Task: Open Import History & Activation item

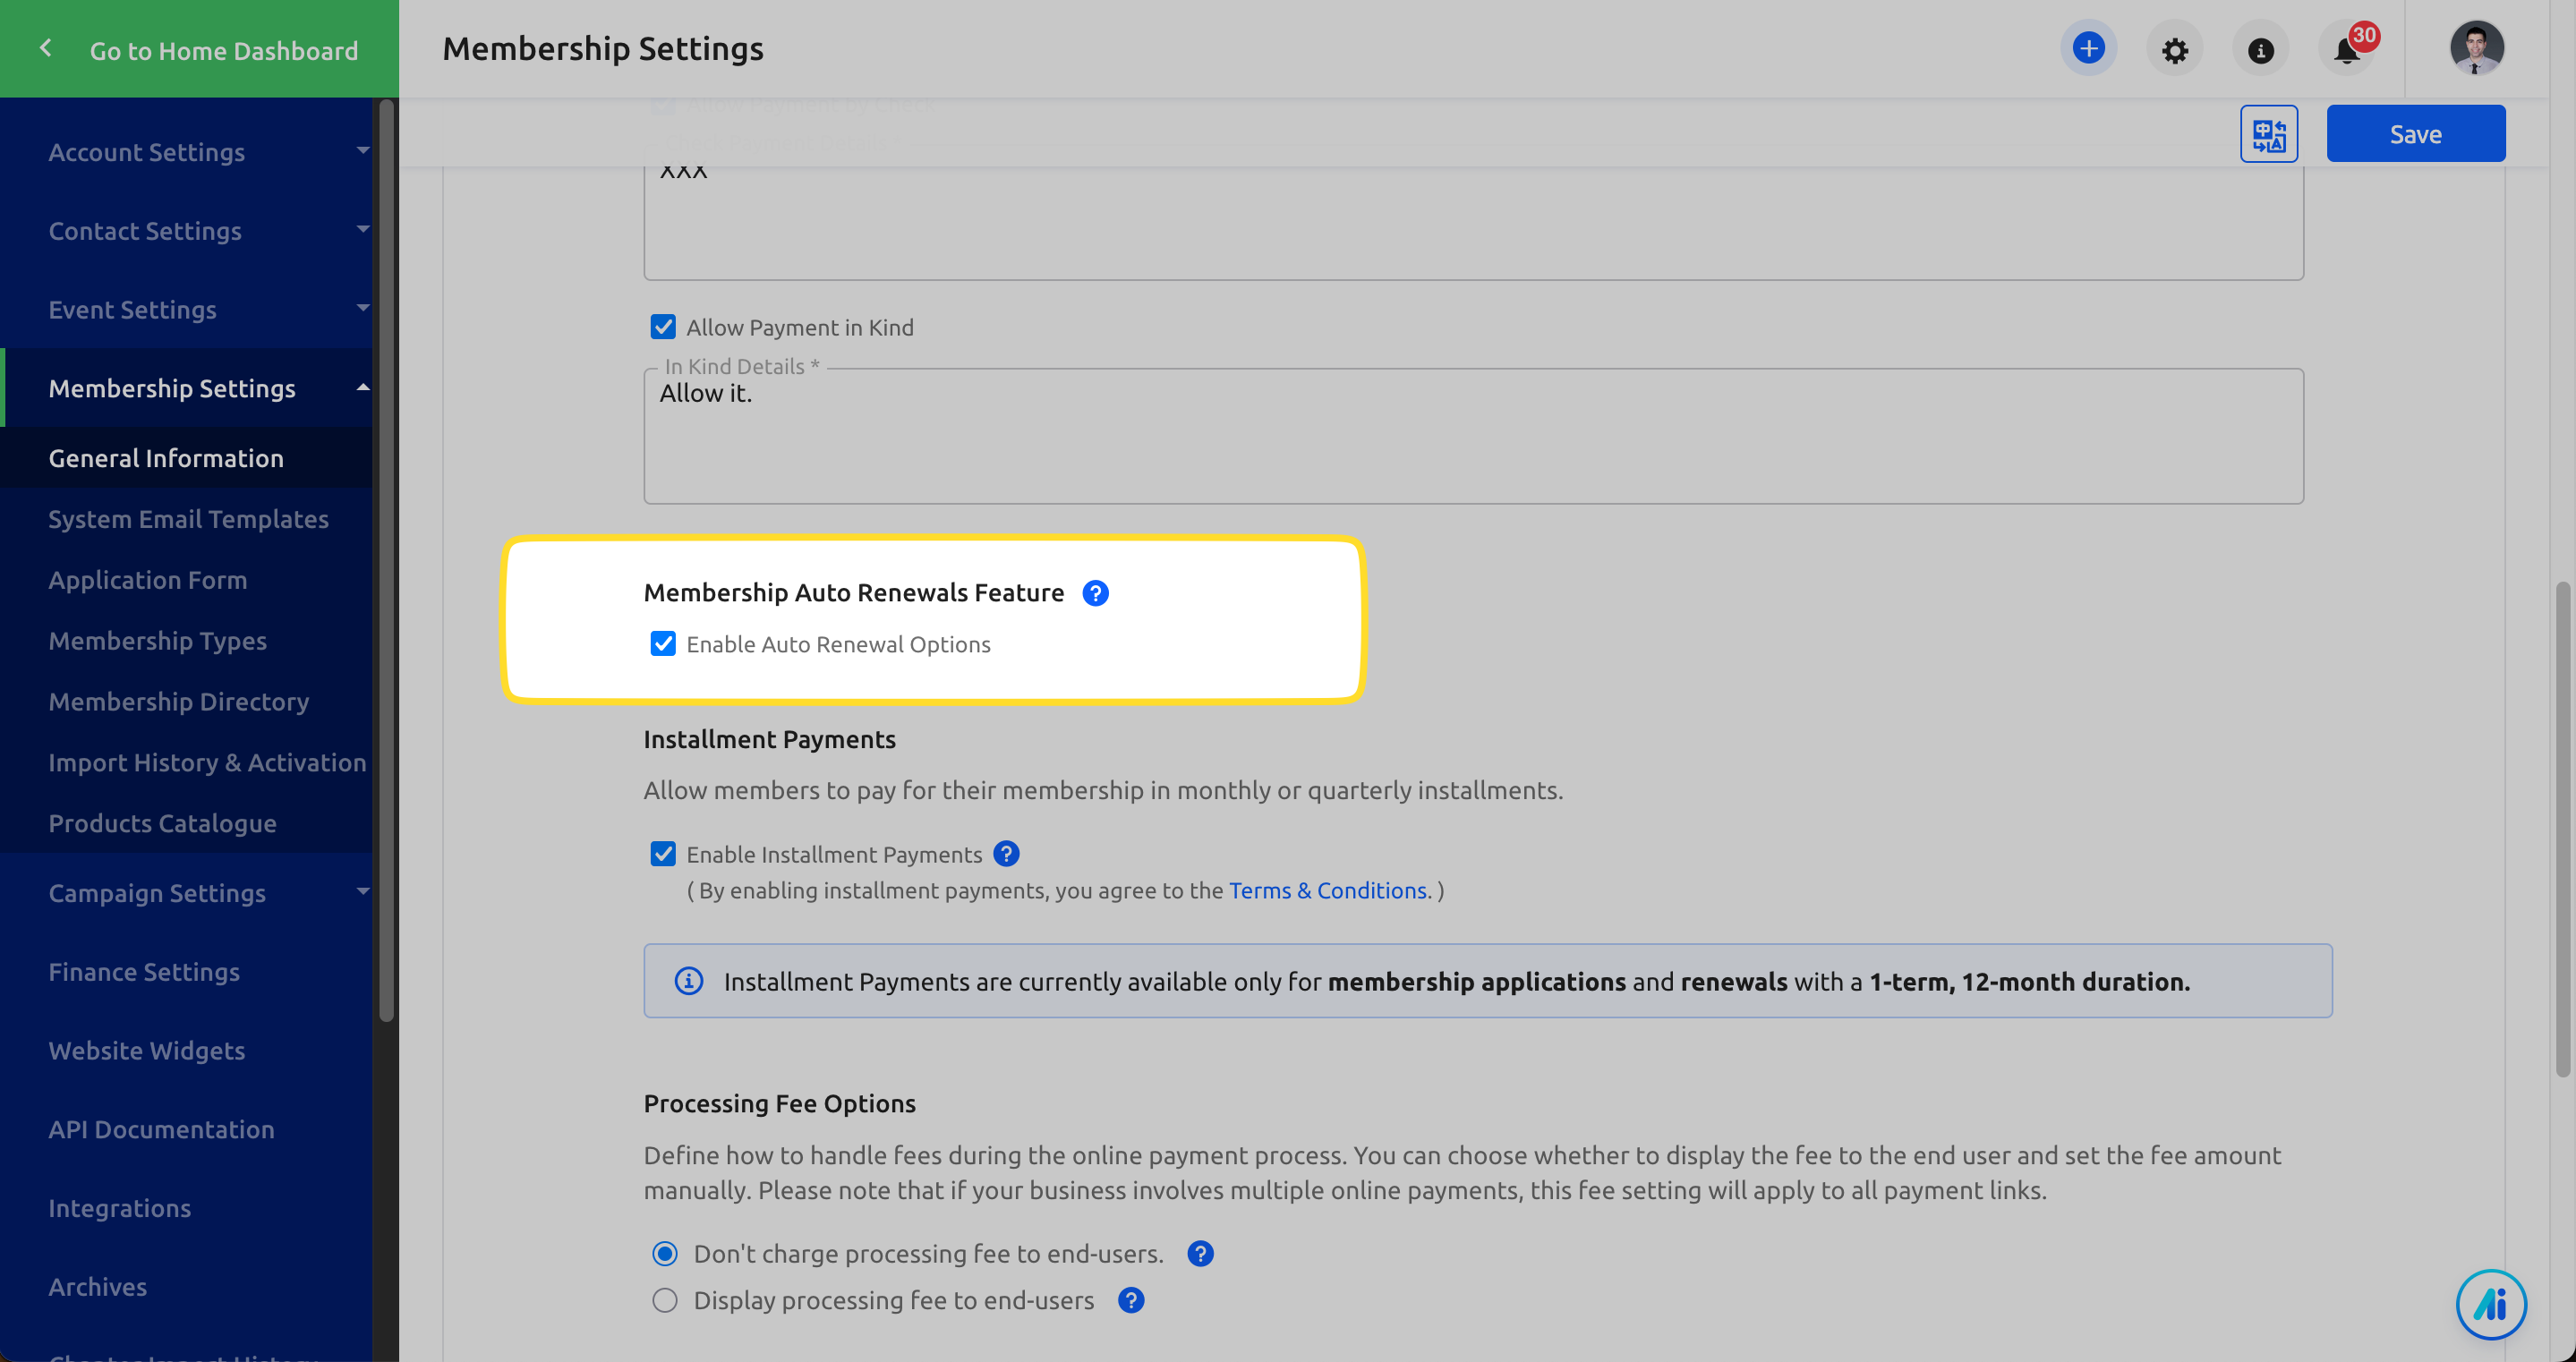Action: 186,763
